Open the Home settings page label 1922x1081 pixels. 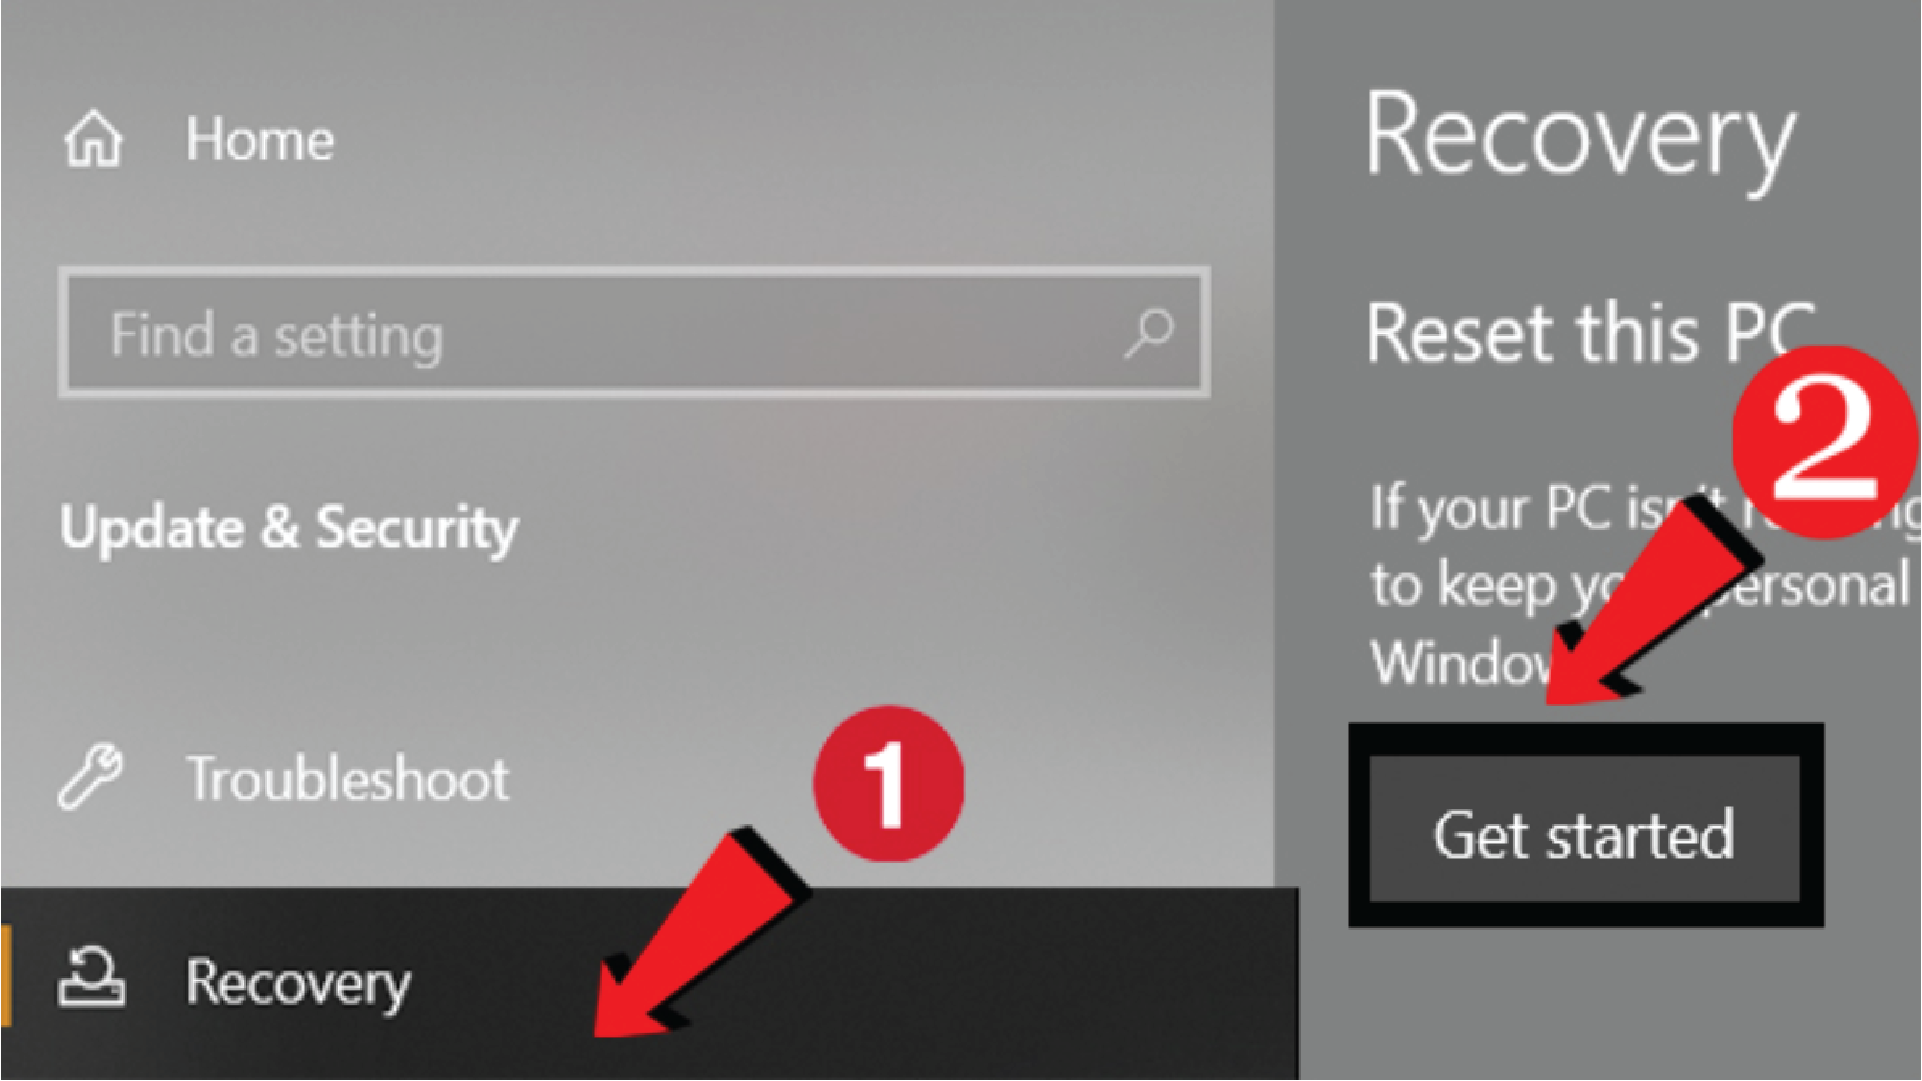[x=259, y=139]
